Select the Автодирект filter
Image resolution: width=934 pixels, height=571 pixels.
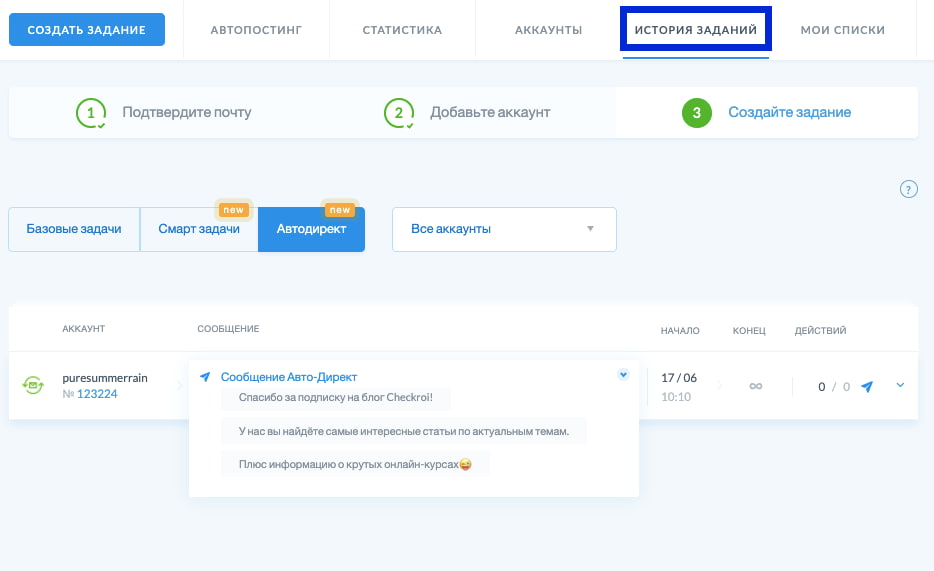pyautogui.click(x=311, y=229)
